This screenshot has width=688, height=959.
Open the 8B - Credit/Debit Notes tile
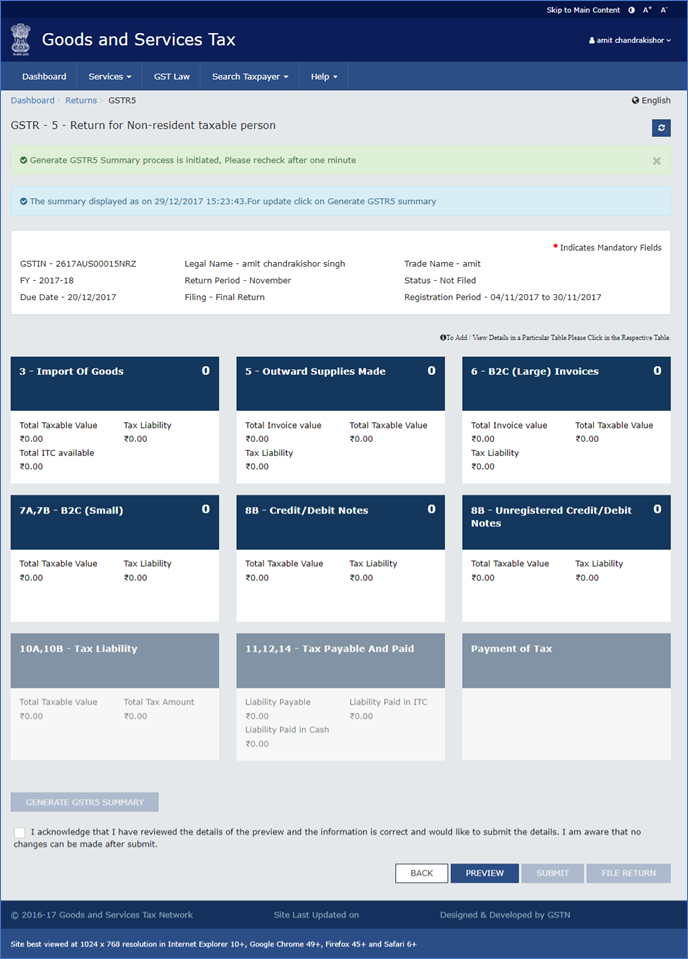340,558
